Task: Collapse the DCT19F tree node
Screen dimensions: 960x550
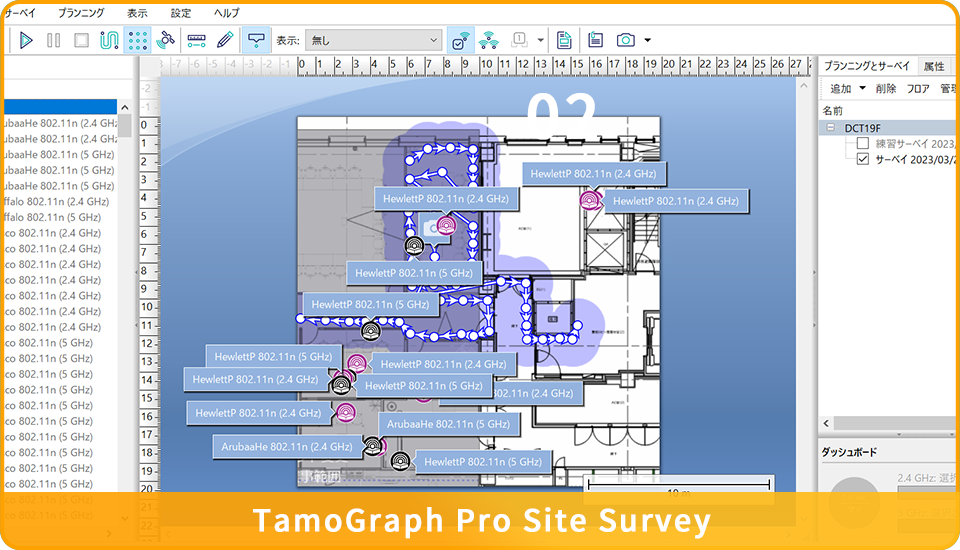Action: point(830,128)
